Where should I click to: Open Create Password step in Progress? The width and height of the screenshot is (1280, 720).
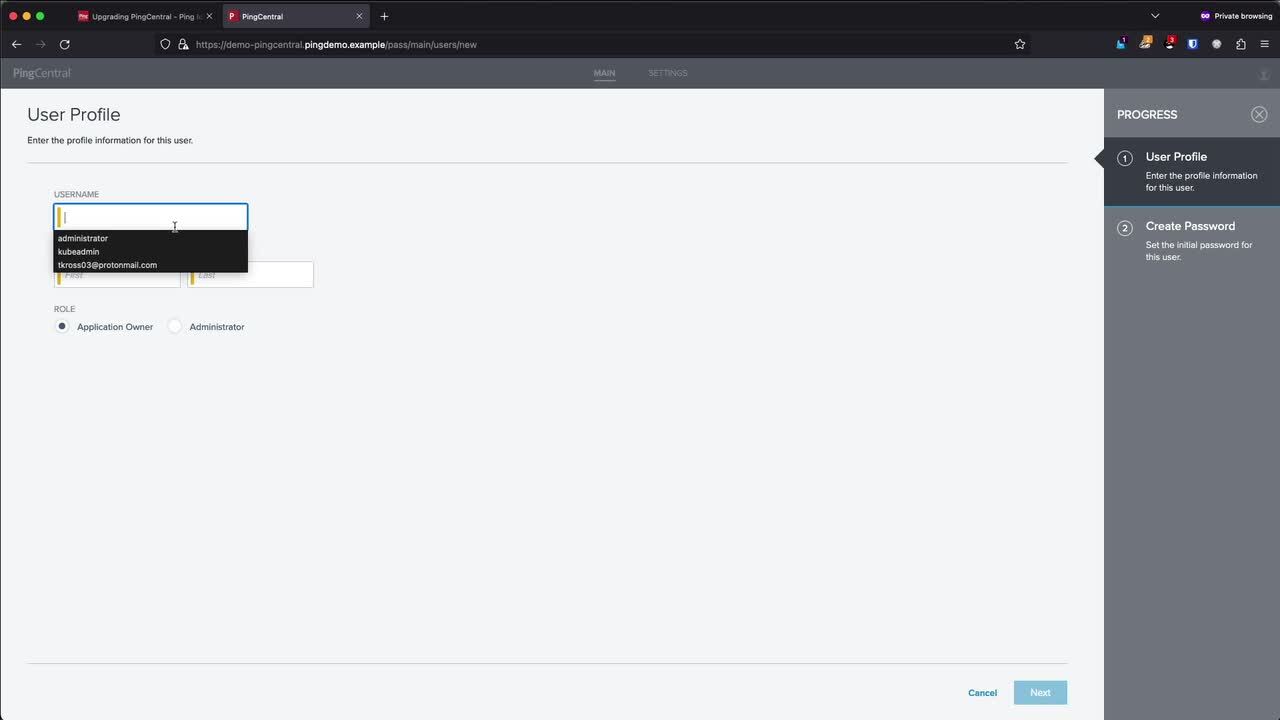coord(1192,241)
